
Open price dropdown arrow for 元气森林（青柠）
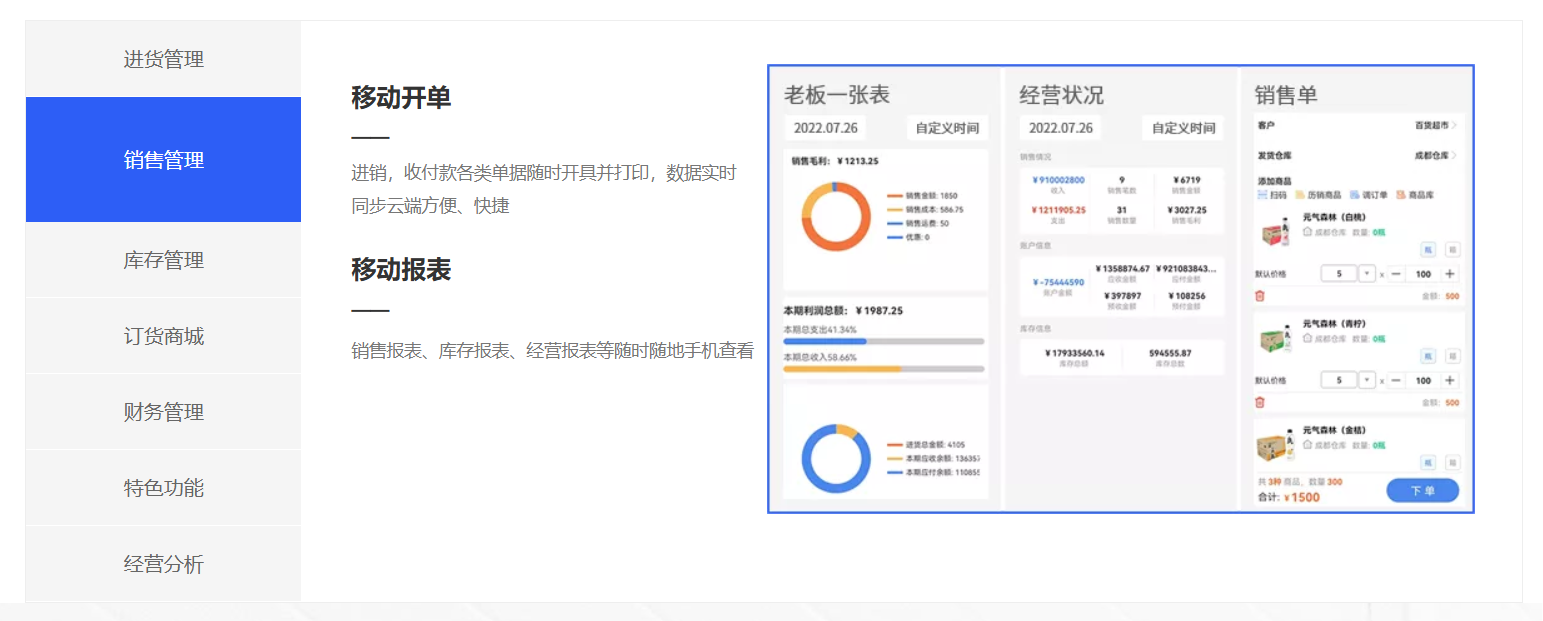[1367, 380]
